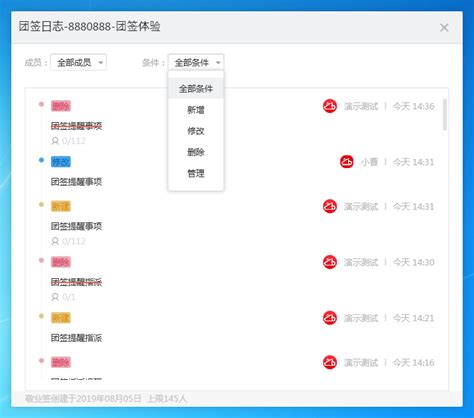
Task: Click the struck-through 团签提醒指派 entry title
Action: (x=76, y=282)
